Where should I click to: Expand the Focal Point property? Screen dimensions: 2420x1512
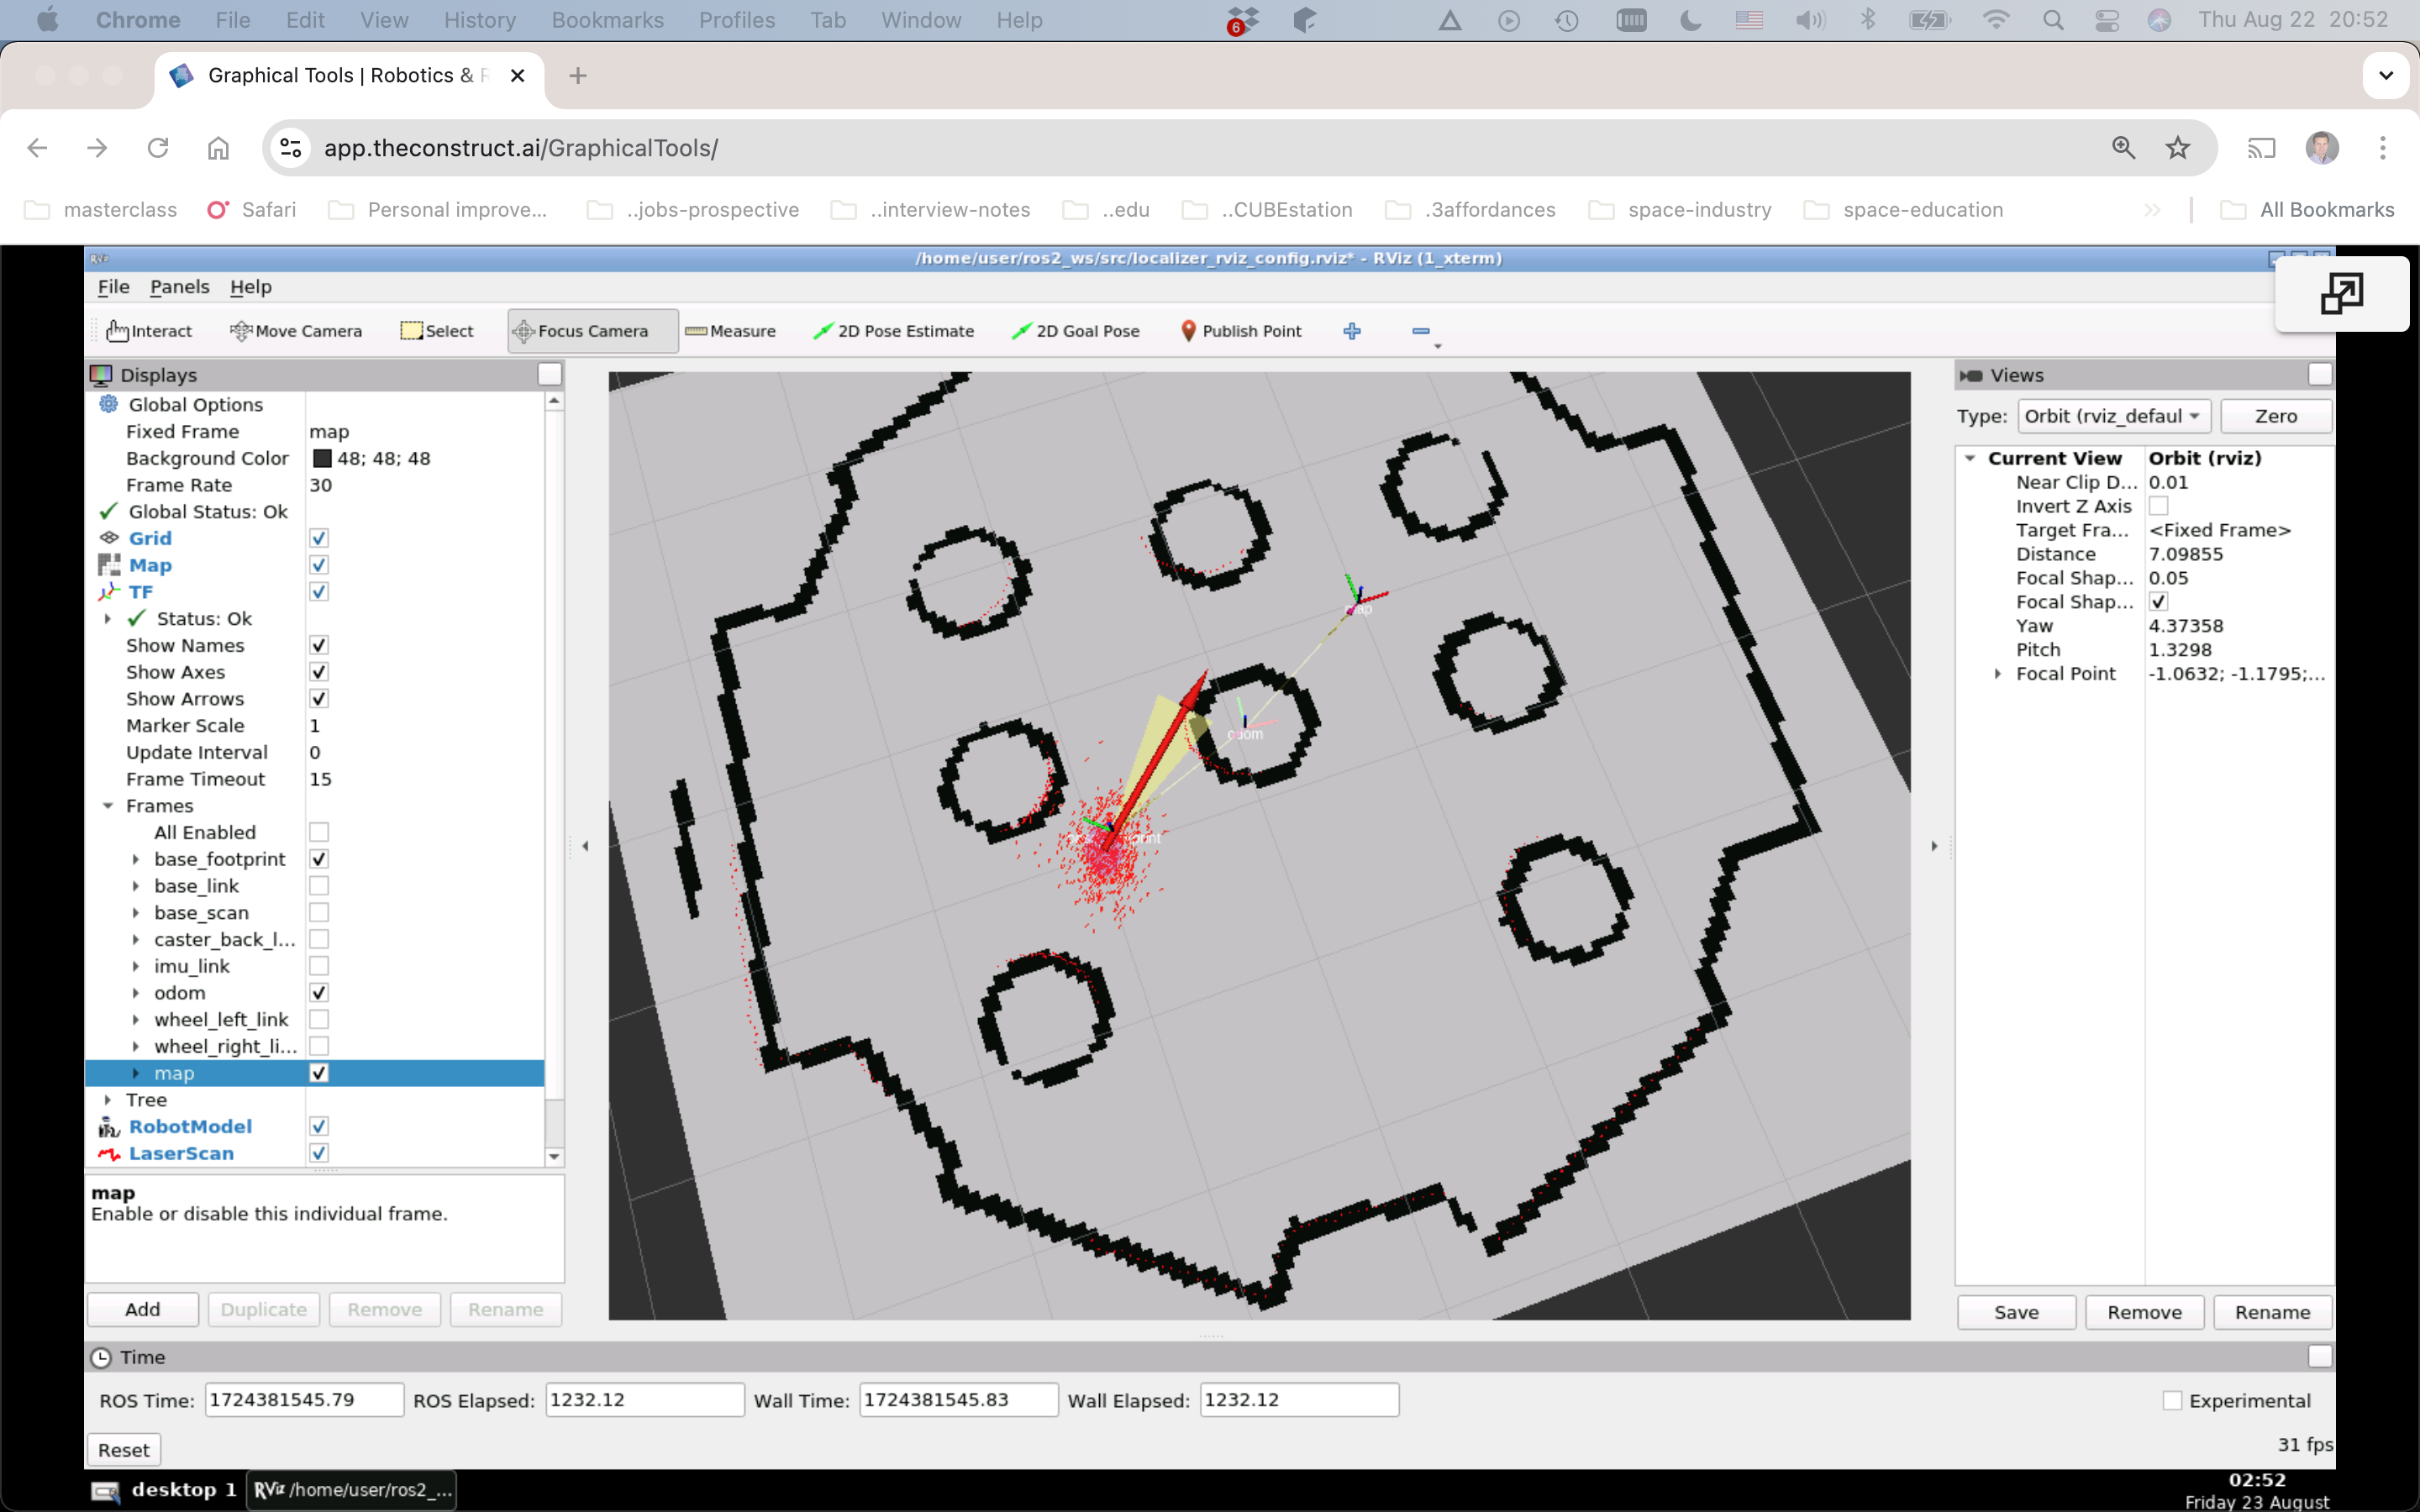click(x=1998, y=674)
